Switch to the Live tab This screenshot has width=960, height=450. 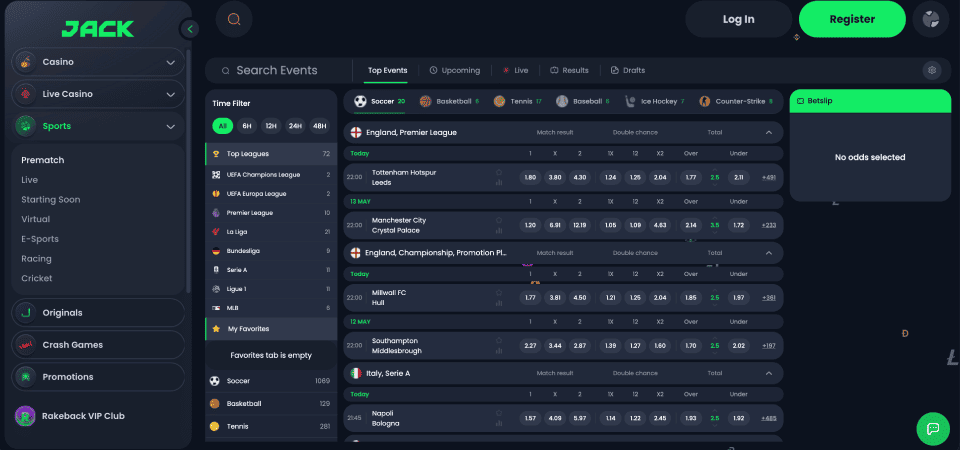[x=516, y=70]
